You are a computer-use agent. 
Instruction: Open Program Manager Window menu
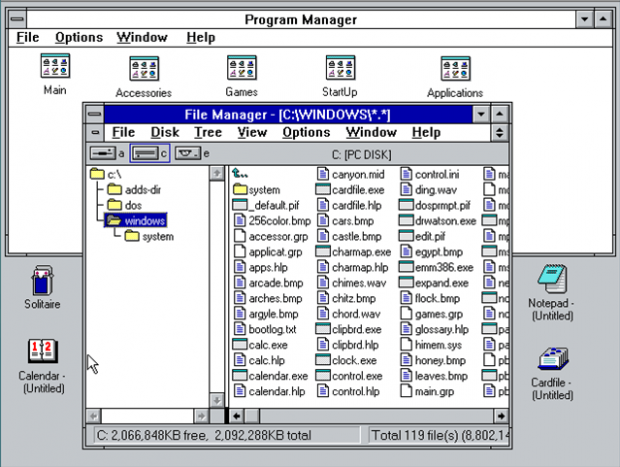click(x=142, y=38)
